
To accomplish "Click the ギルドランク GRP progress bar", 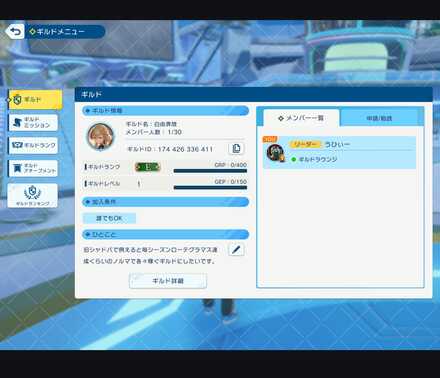I will [210, 171].
